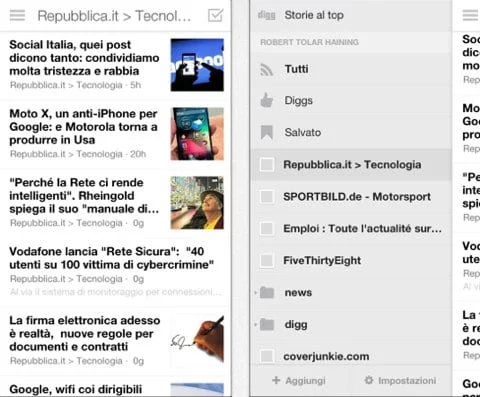Screen dimensions: 480x397
Task: Click the feed square next to Repubblica.it > Tecnologia
Action: click(x=267, y=164)
